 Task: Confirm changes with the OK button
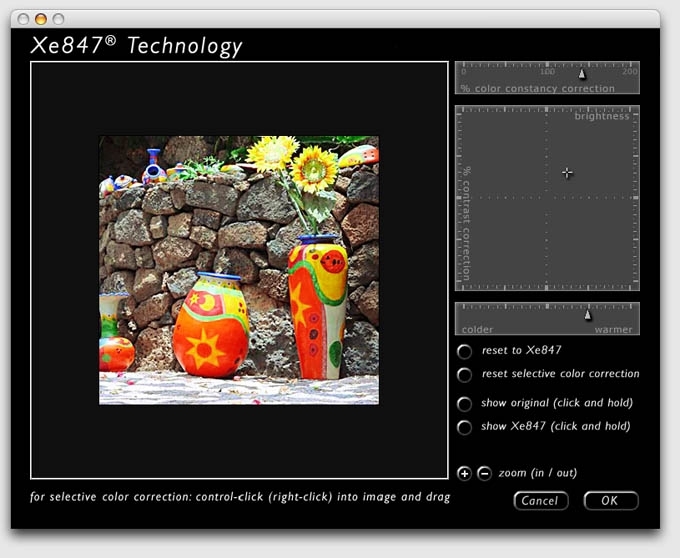point(611,501)
